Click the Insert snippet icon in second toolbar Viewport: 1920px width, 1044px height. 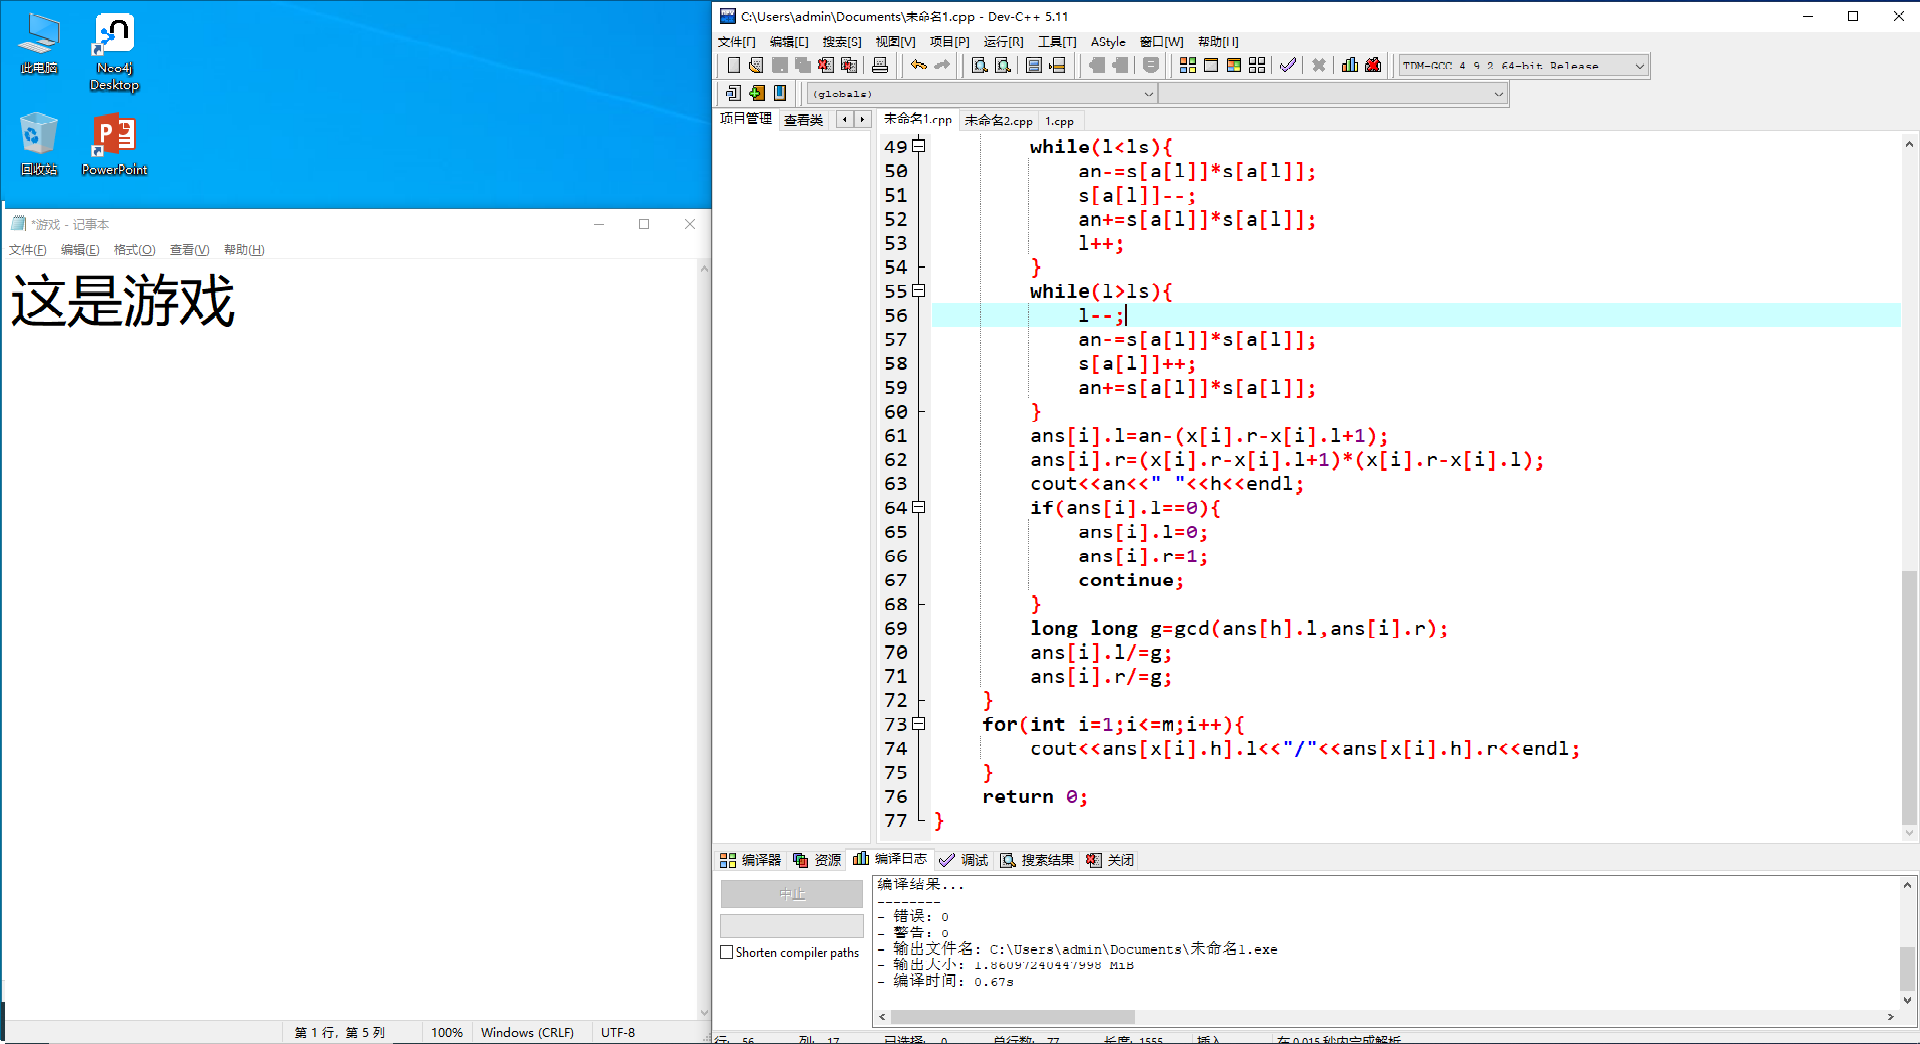pyautogui.click(x=734, y=93)
